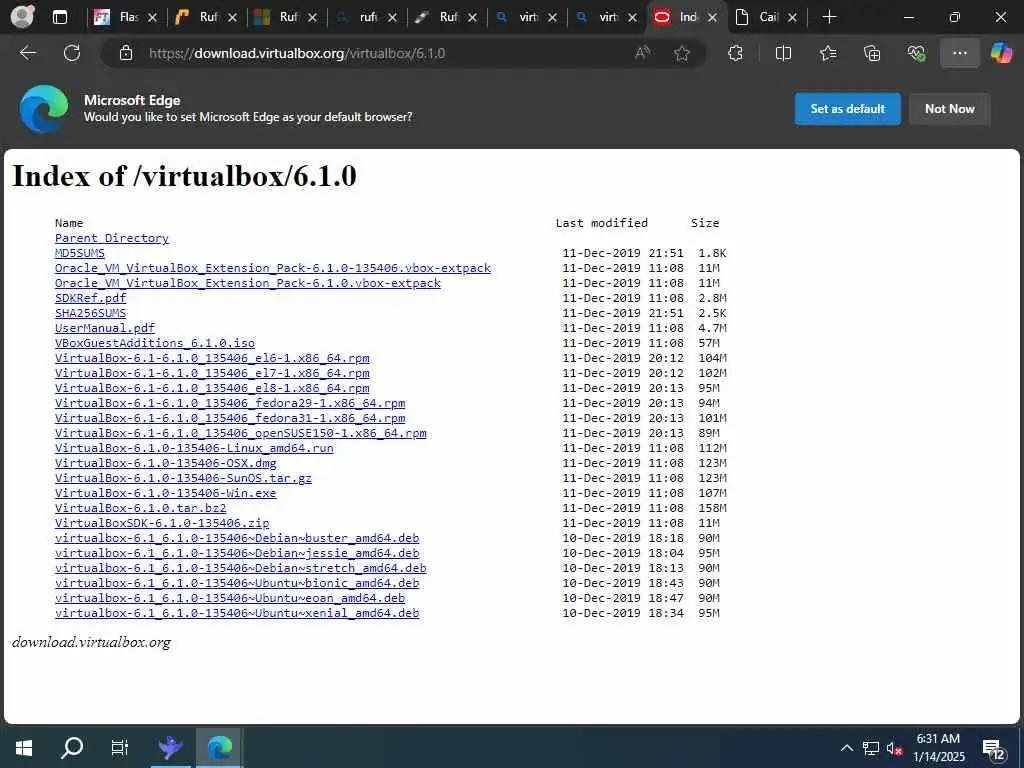Image resolution: width=1024 pixels, height=768 pixels.
Task: Add page to favorites with star icon
Action: coord(682,53)
